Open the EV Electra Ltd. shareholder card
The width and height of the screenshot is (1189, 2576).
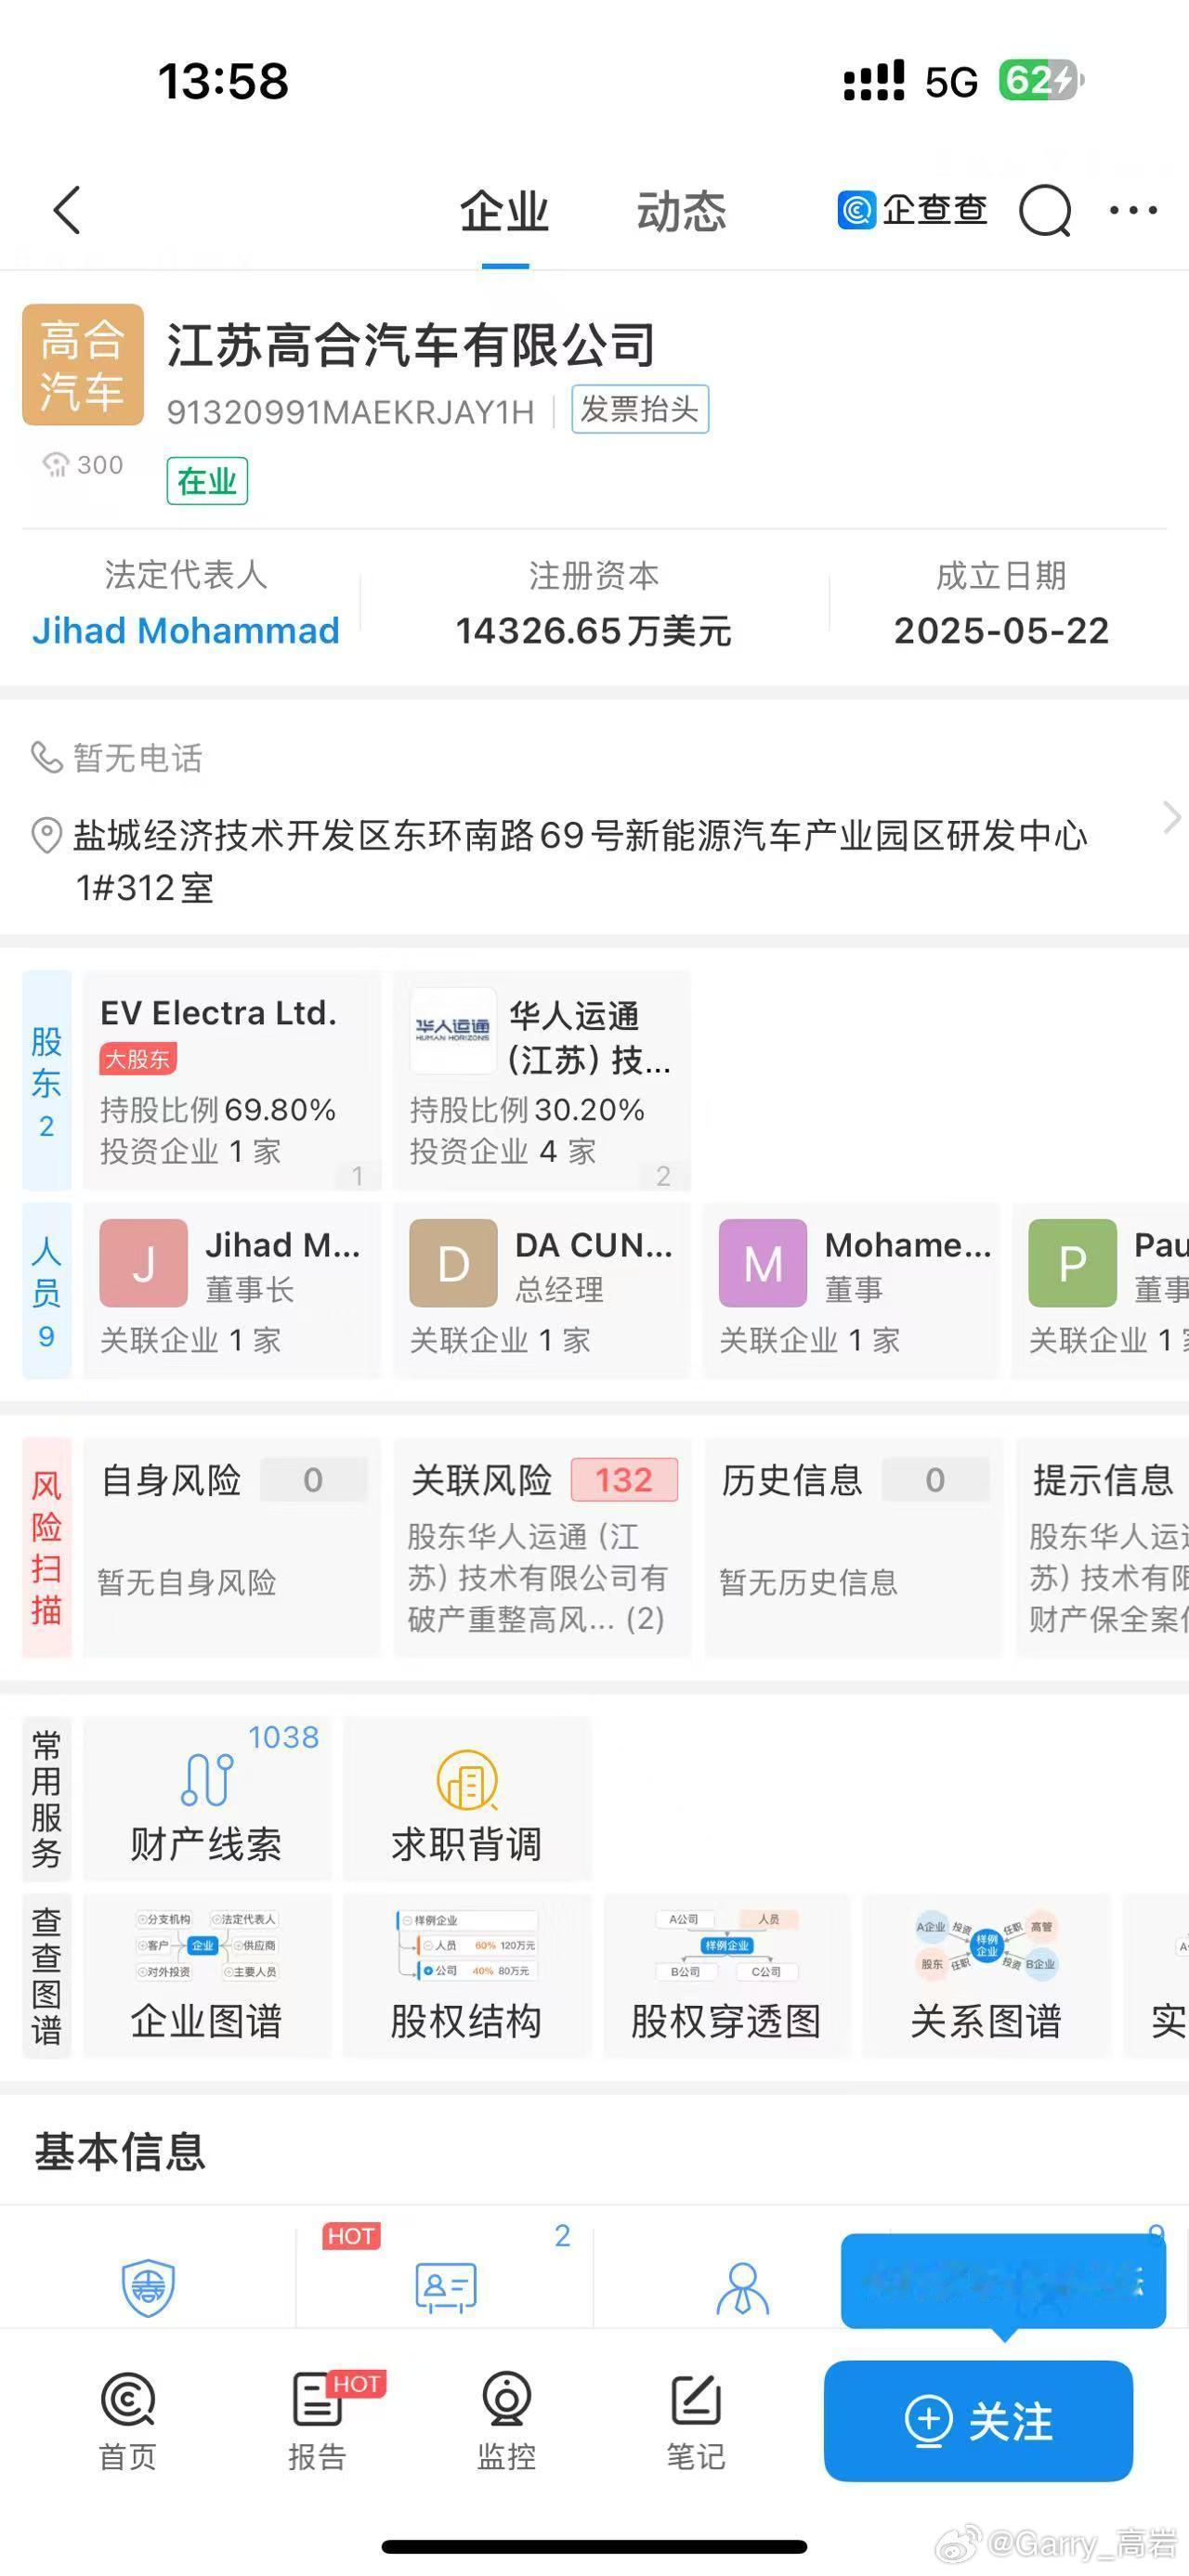232,1080
